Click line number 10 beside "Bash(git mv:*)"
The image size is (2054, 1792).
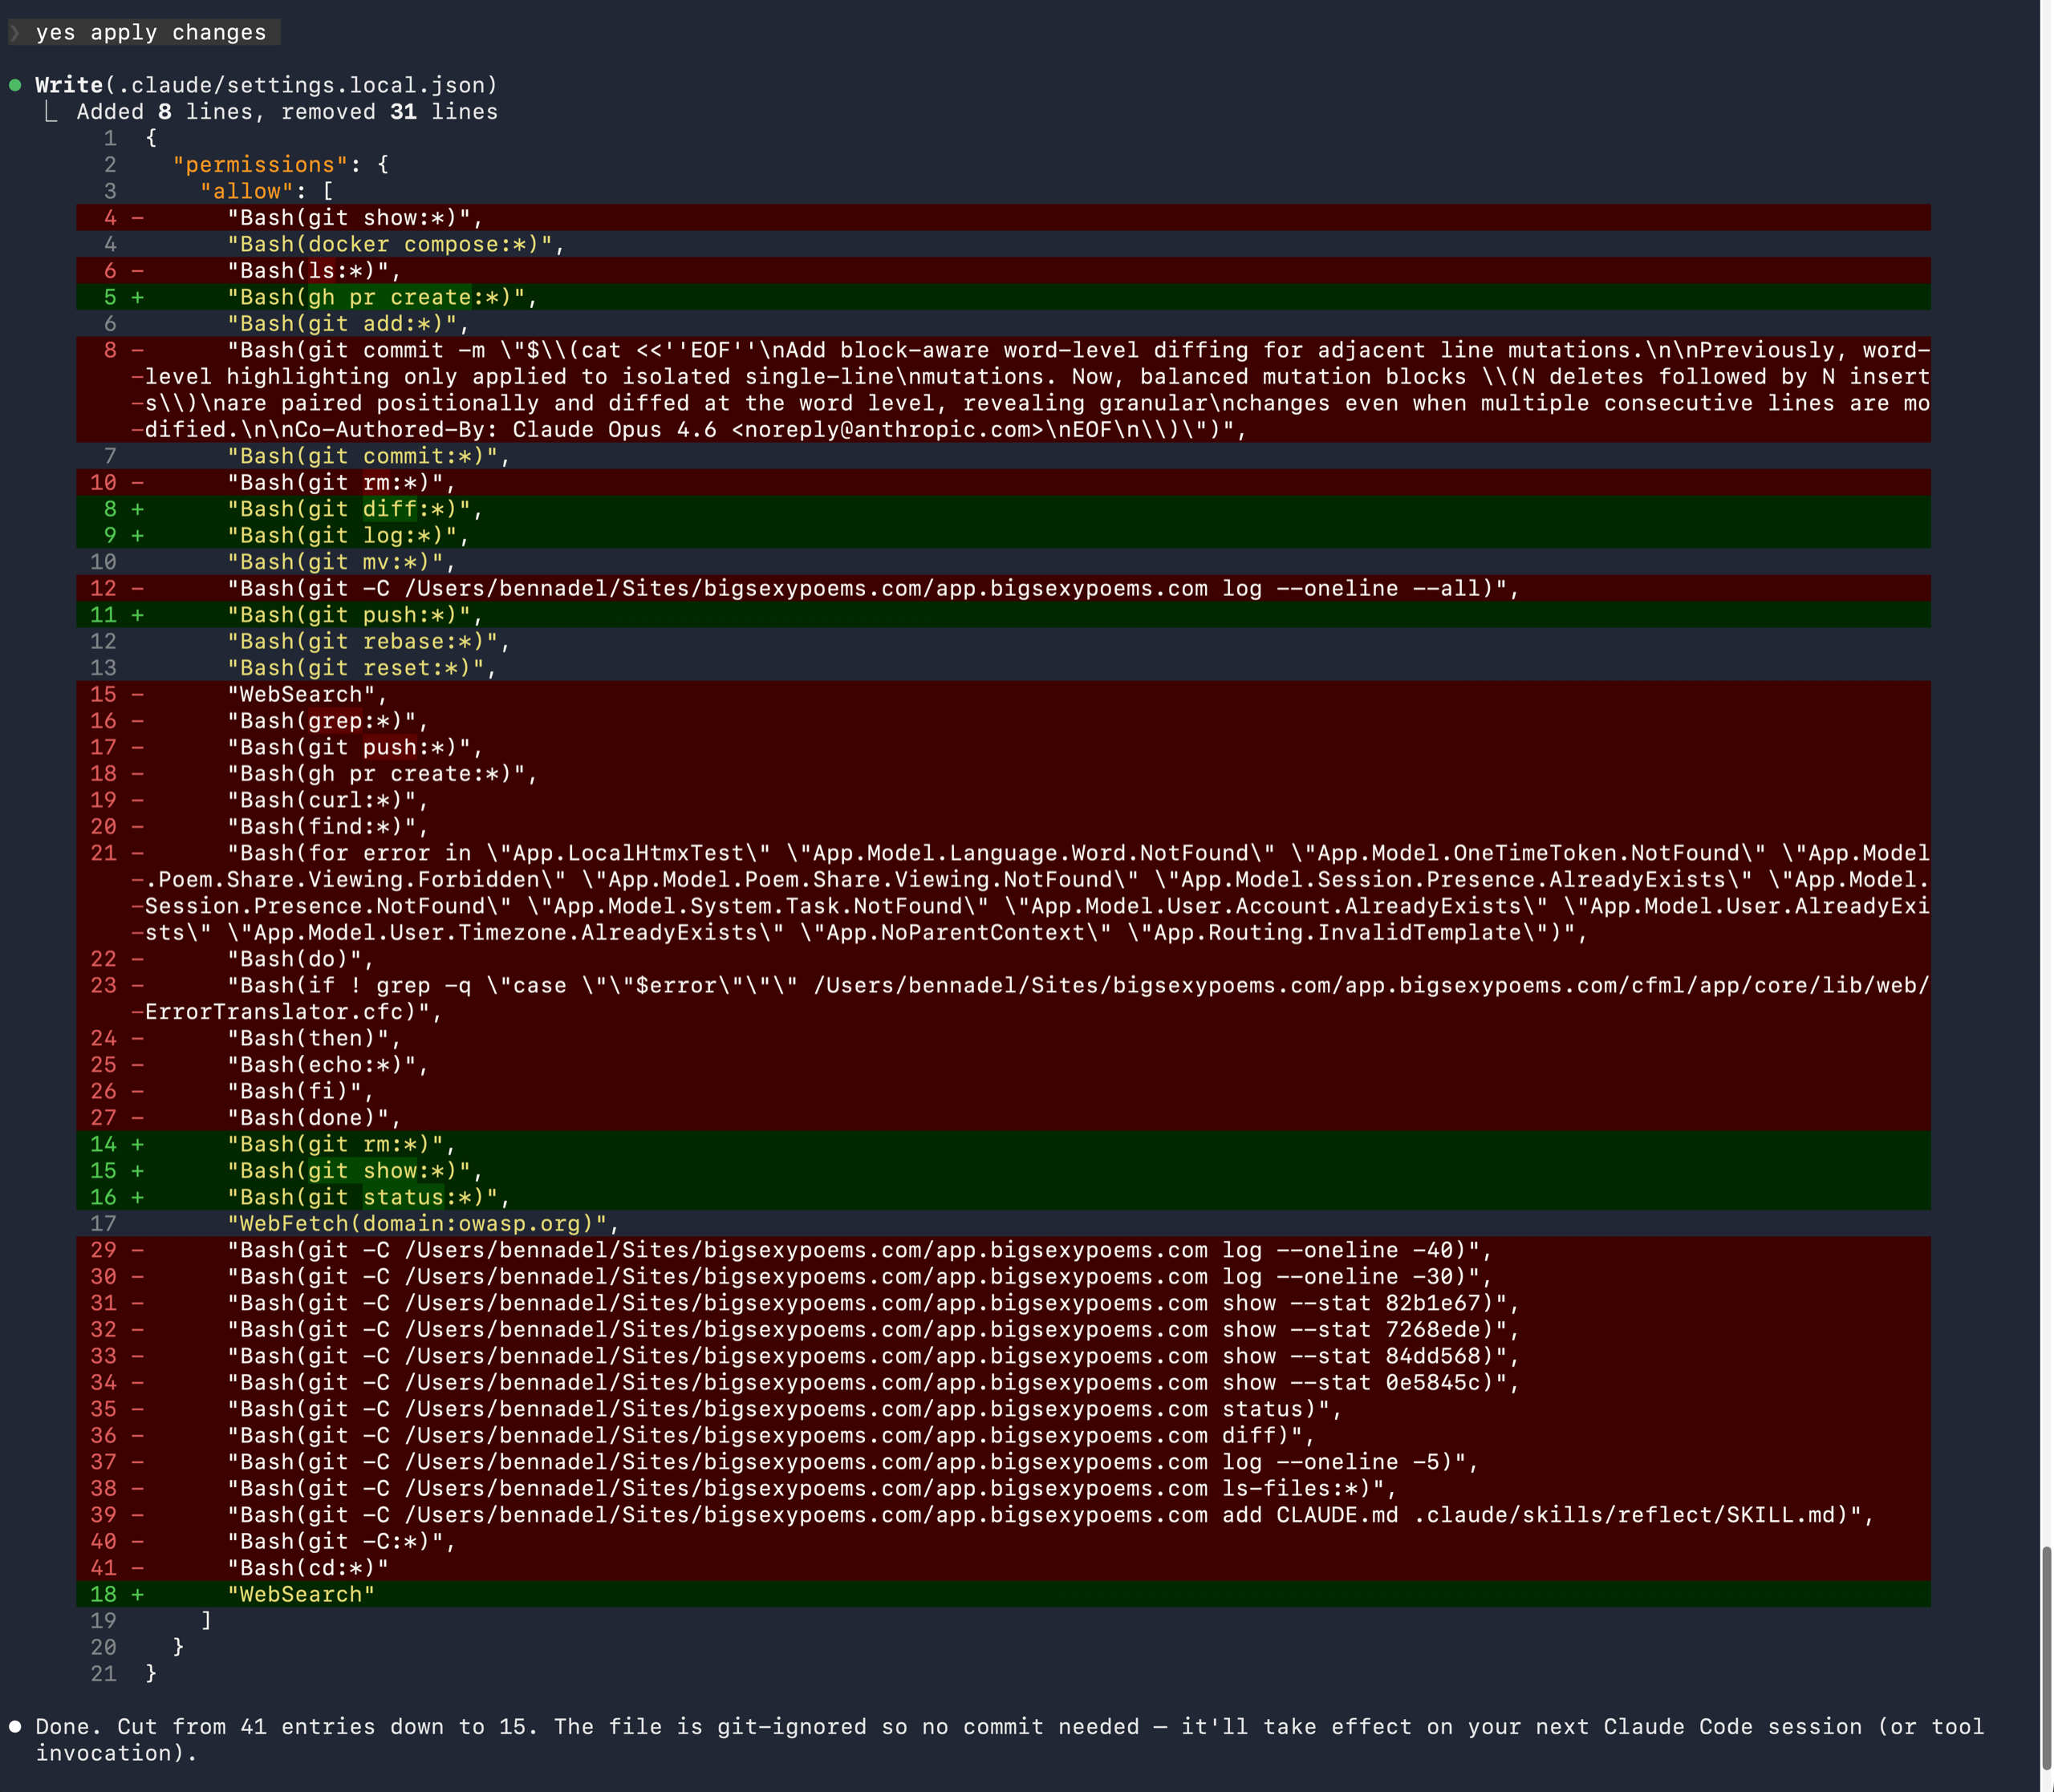click(x=104, y=561)
